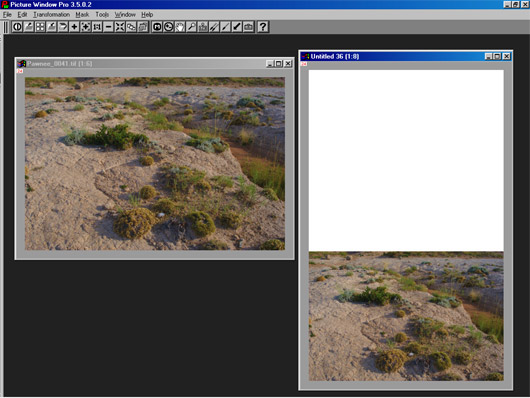The width and height of the screenshot is (530, 398).
Task: Click the minus zoom-out toolbar icon
Action: coord(109,27)
